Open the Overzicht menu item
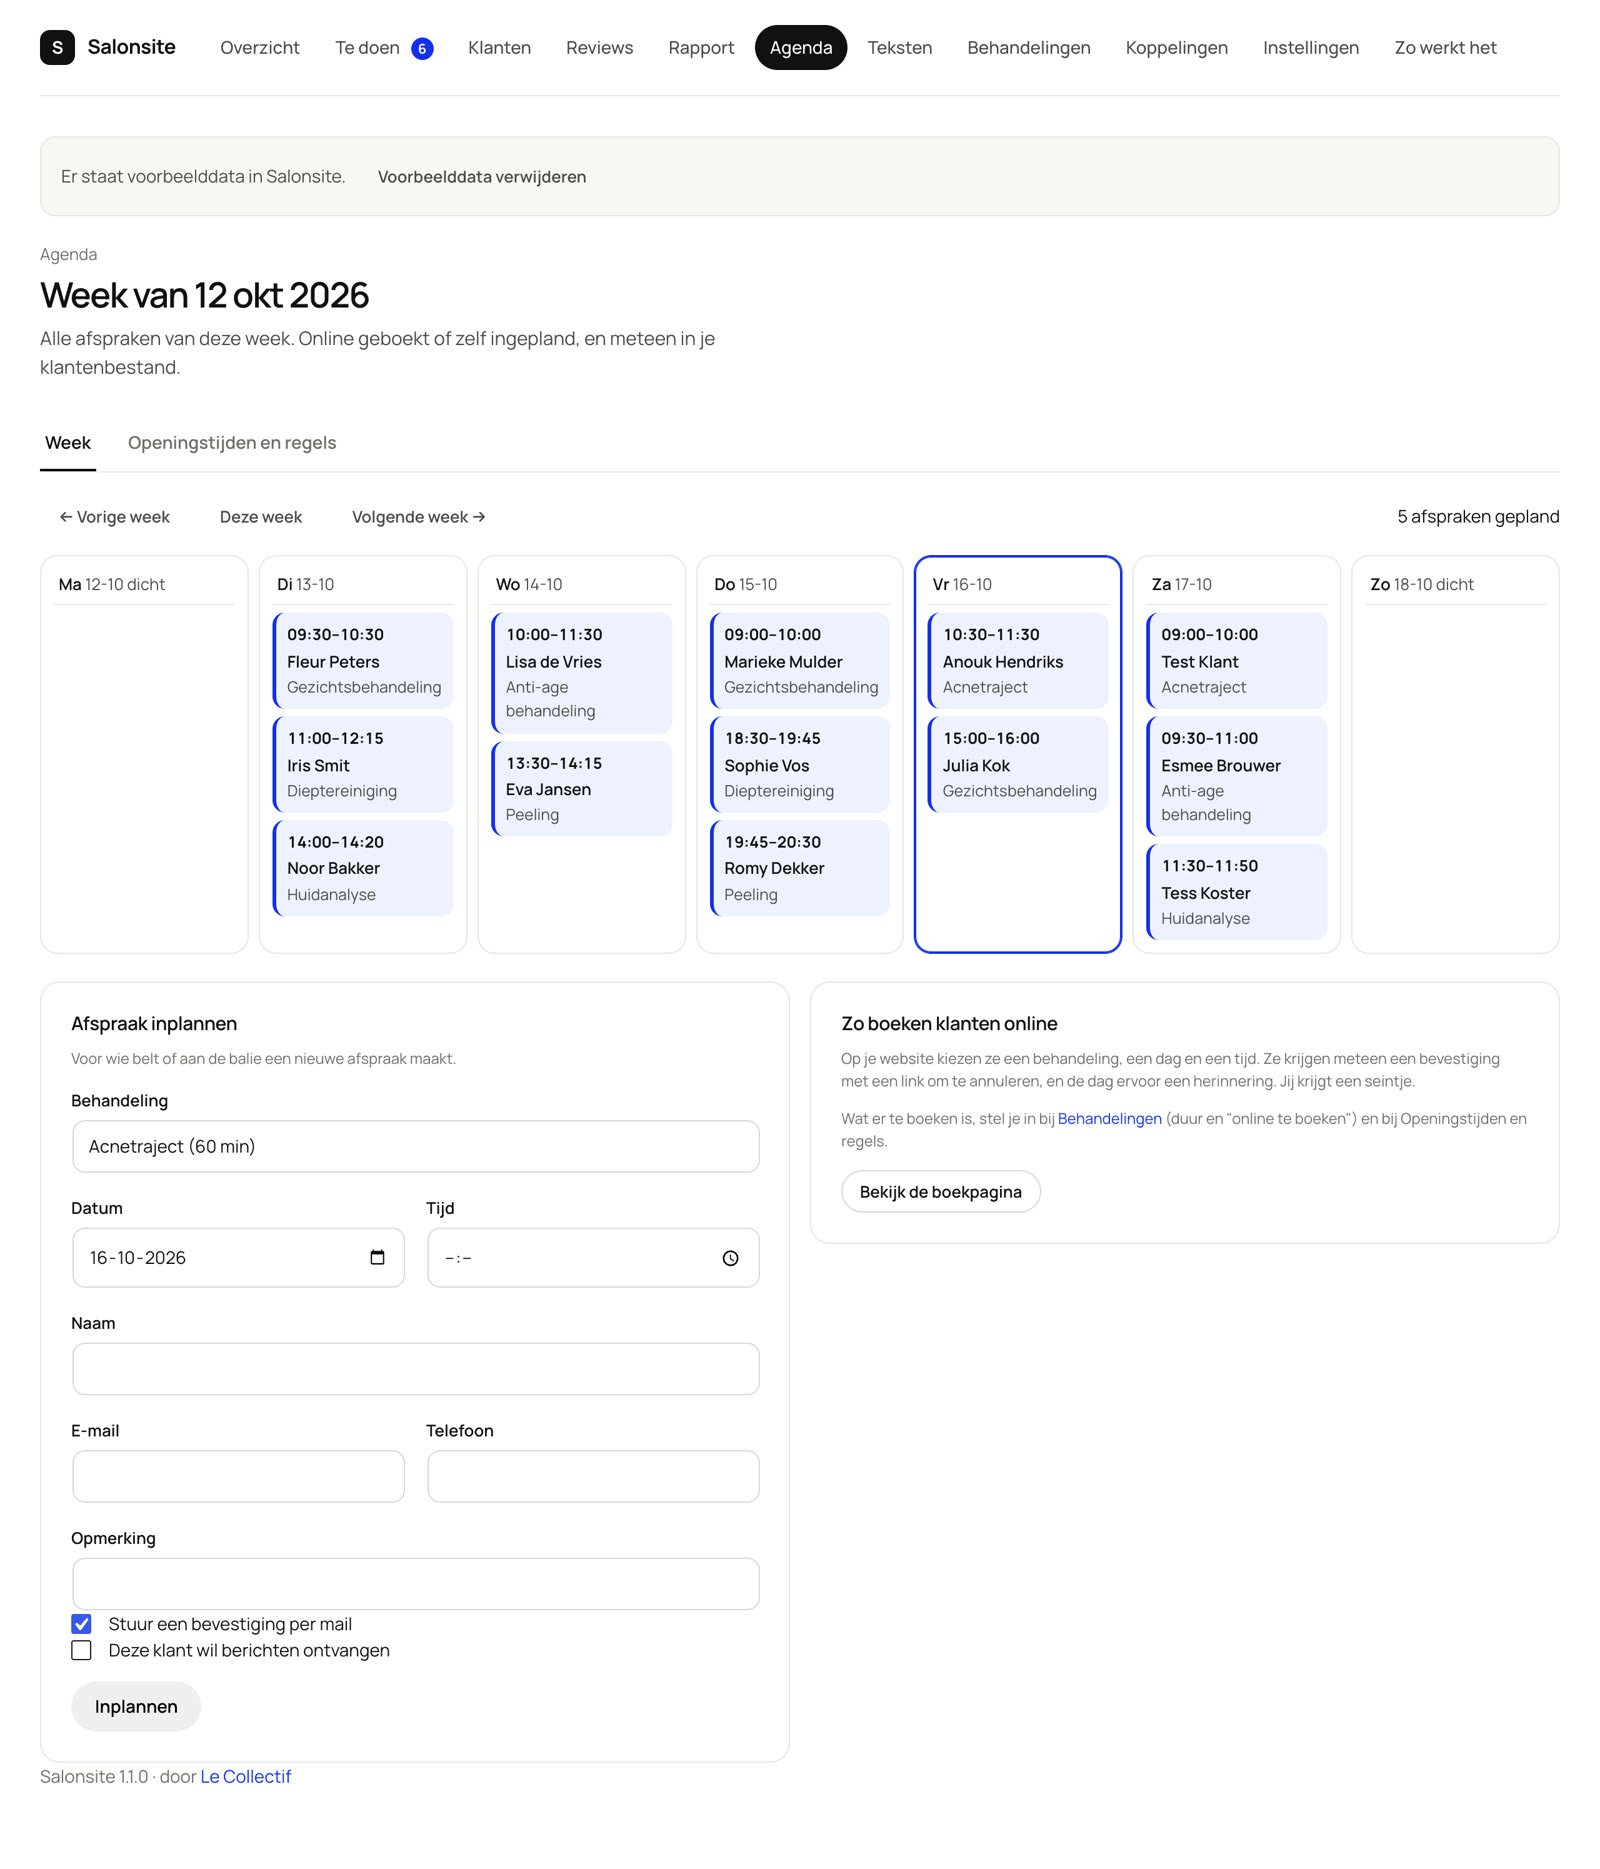Screen dimensions: 1600x1869 click(x=260, y=47)
